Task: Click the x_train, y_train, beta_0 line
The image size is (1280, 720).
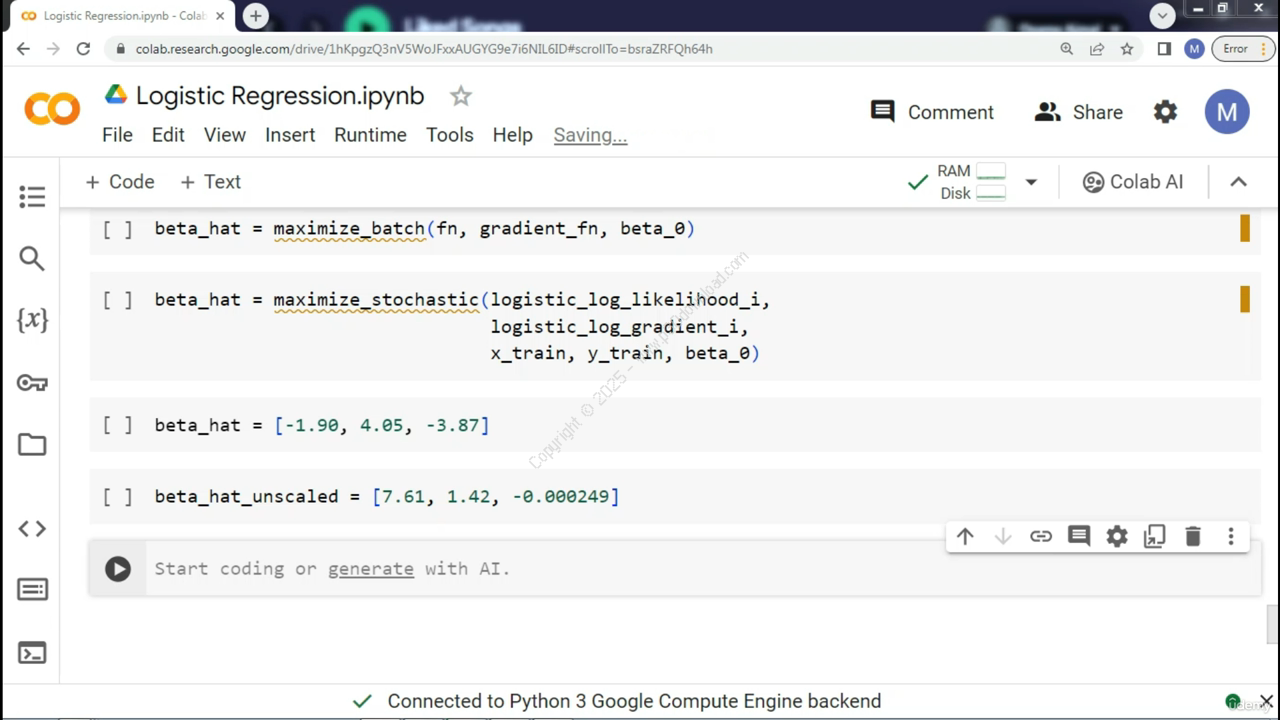Action: (625, 354)
